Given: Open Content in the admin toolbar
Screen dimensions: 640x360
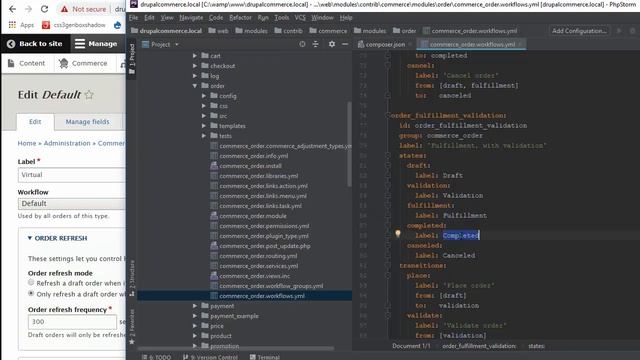Looking at the screenshot, I should [27, 63].
